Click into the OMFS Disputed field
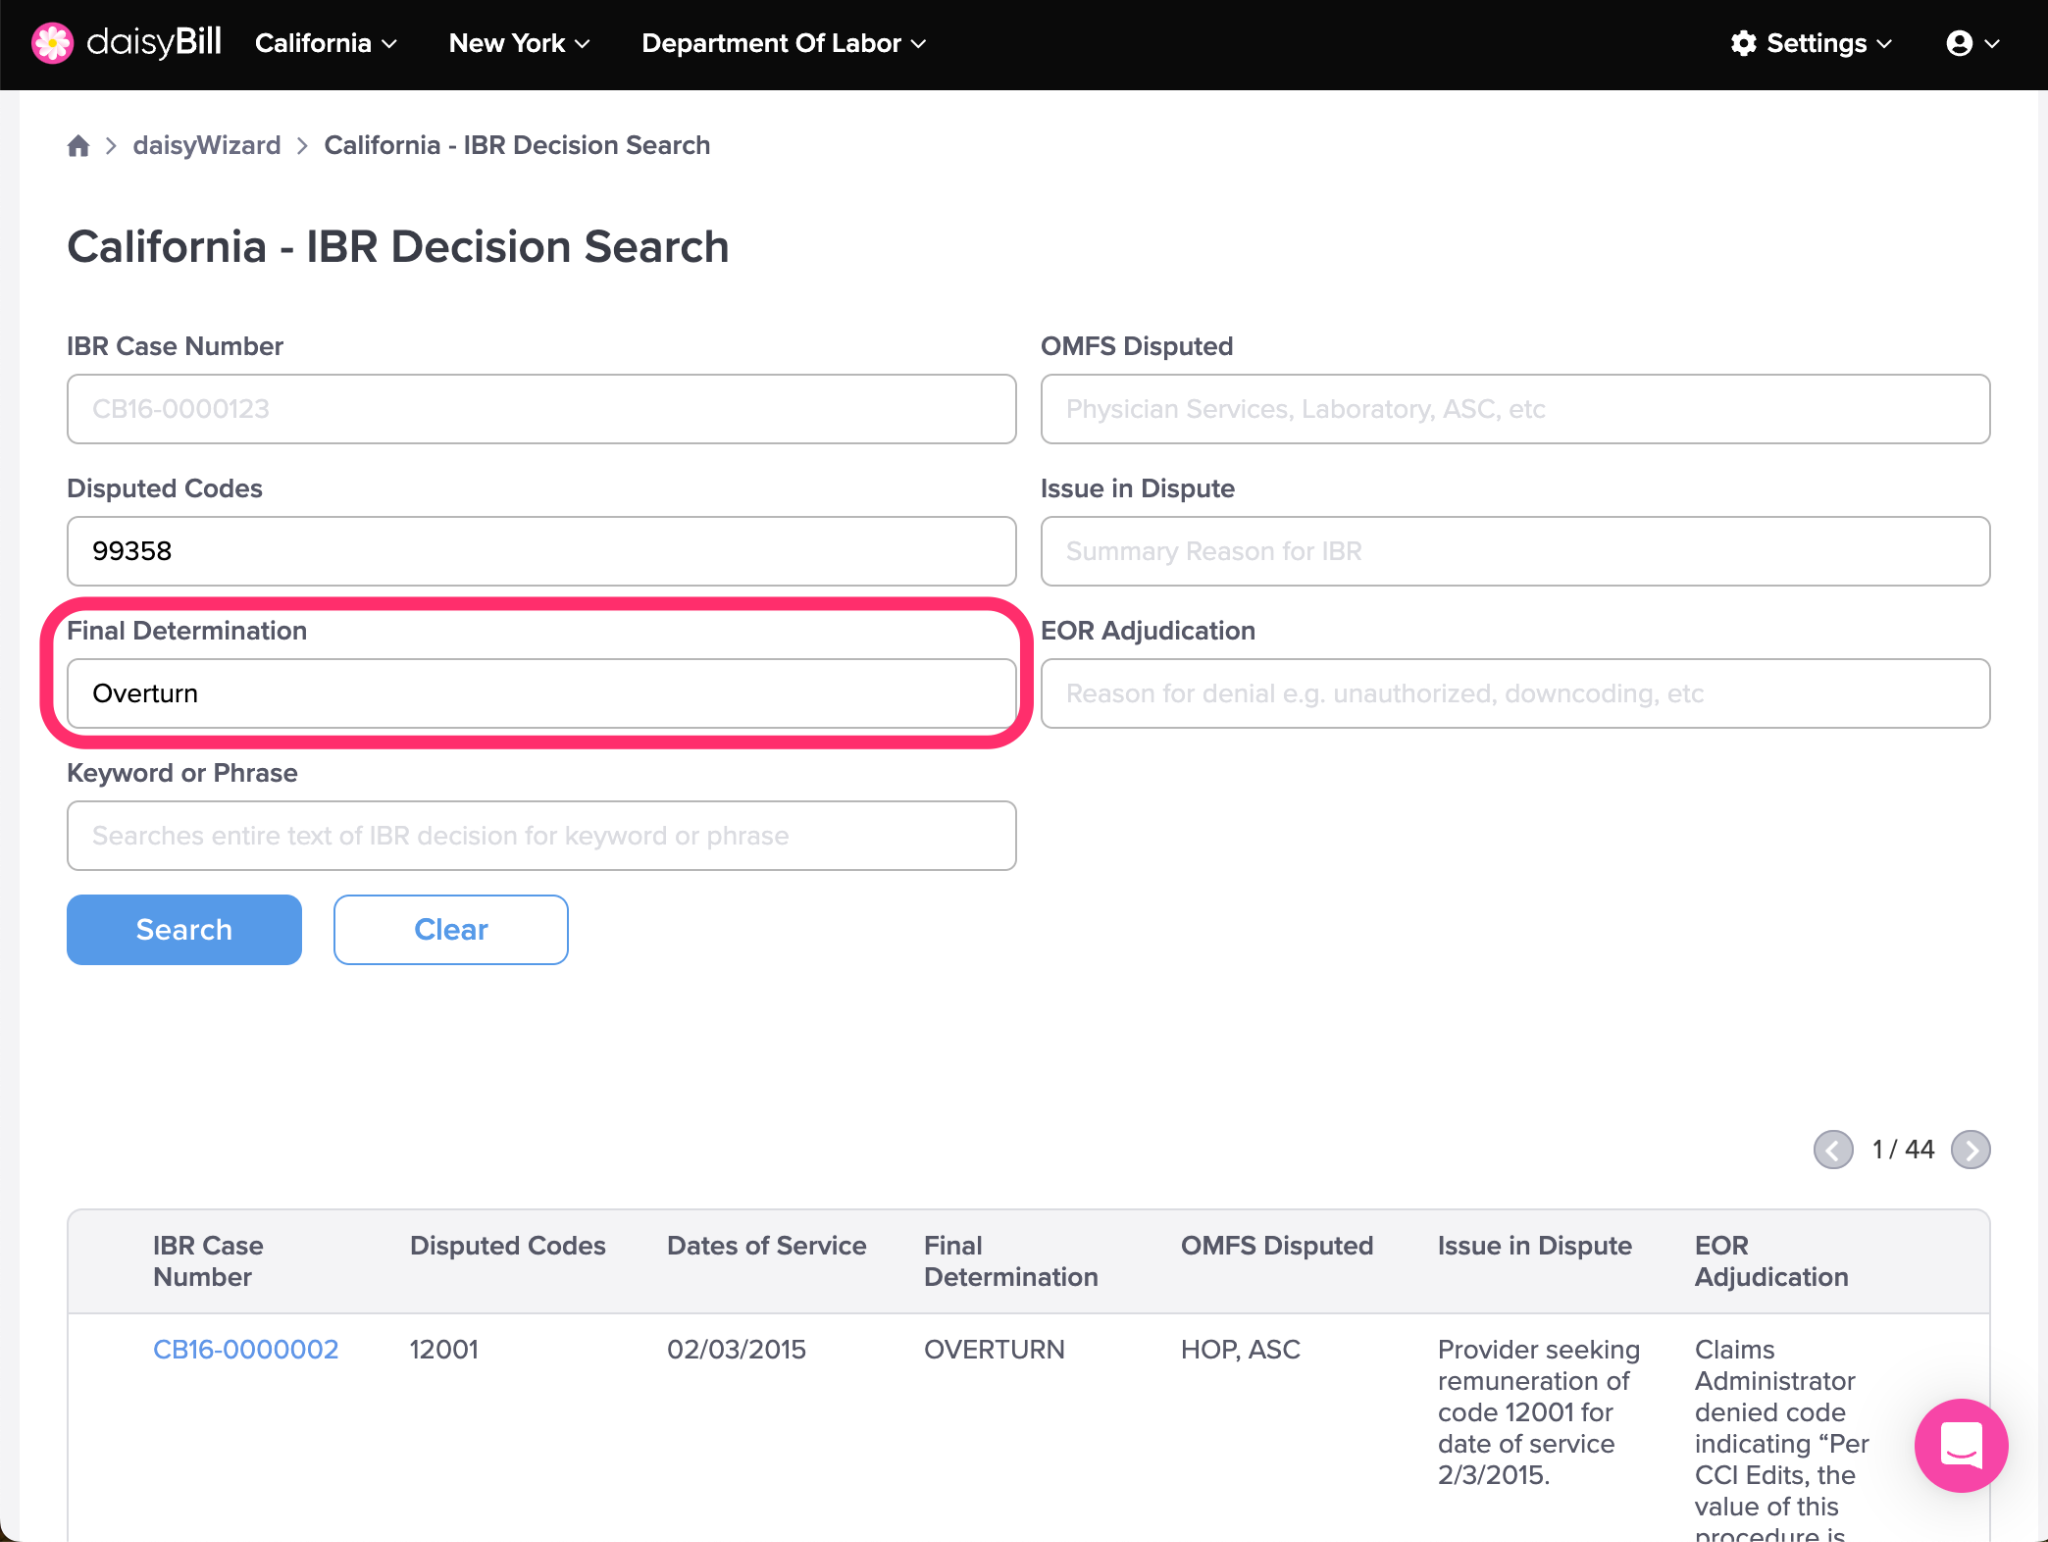The height and width of the screenshot is (1542, 2048). point(1515,409)
